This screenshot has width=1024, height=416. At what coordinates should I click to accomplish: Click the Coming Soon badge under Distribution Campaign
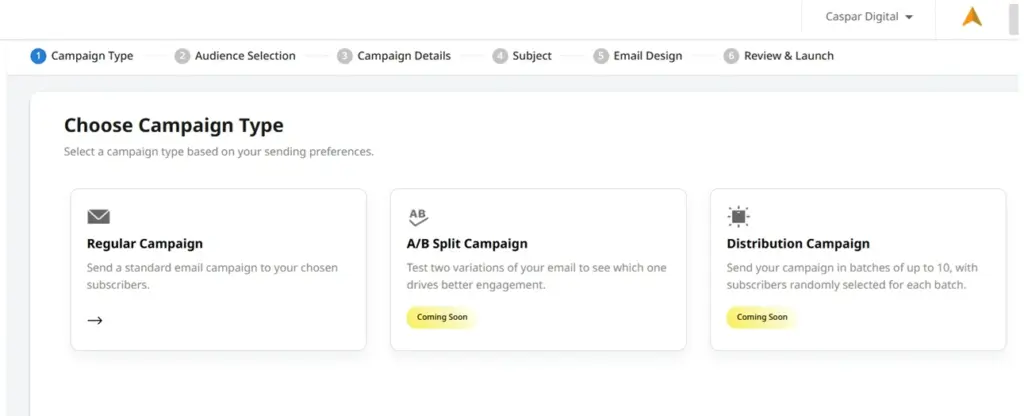(761, 317)
